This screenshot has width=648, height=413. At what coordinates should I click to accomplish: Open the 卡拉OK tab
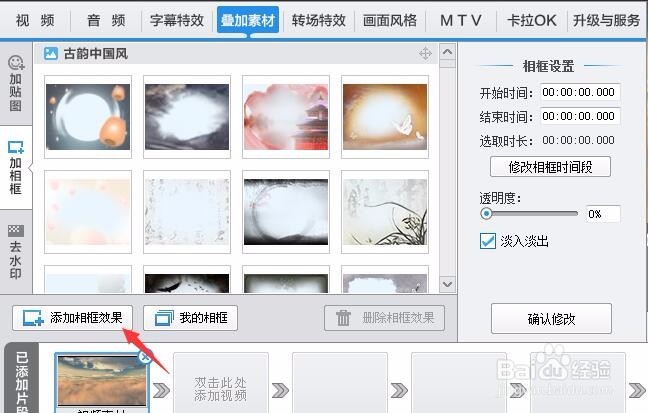pyautogui.click(x=531, y=20)
